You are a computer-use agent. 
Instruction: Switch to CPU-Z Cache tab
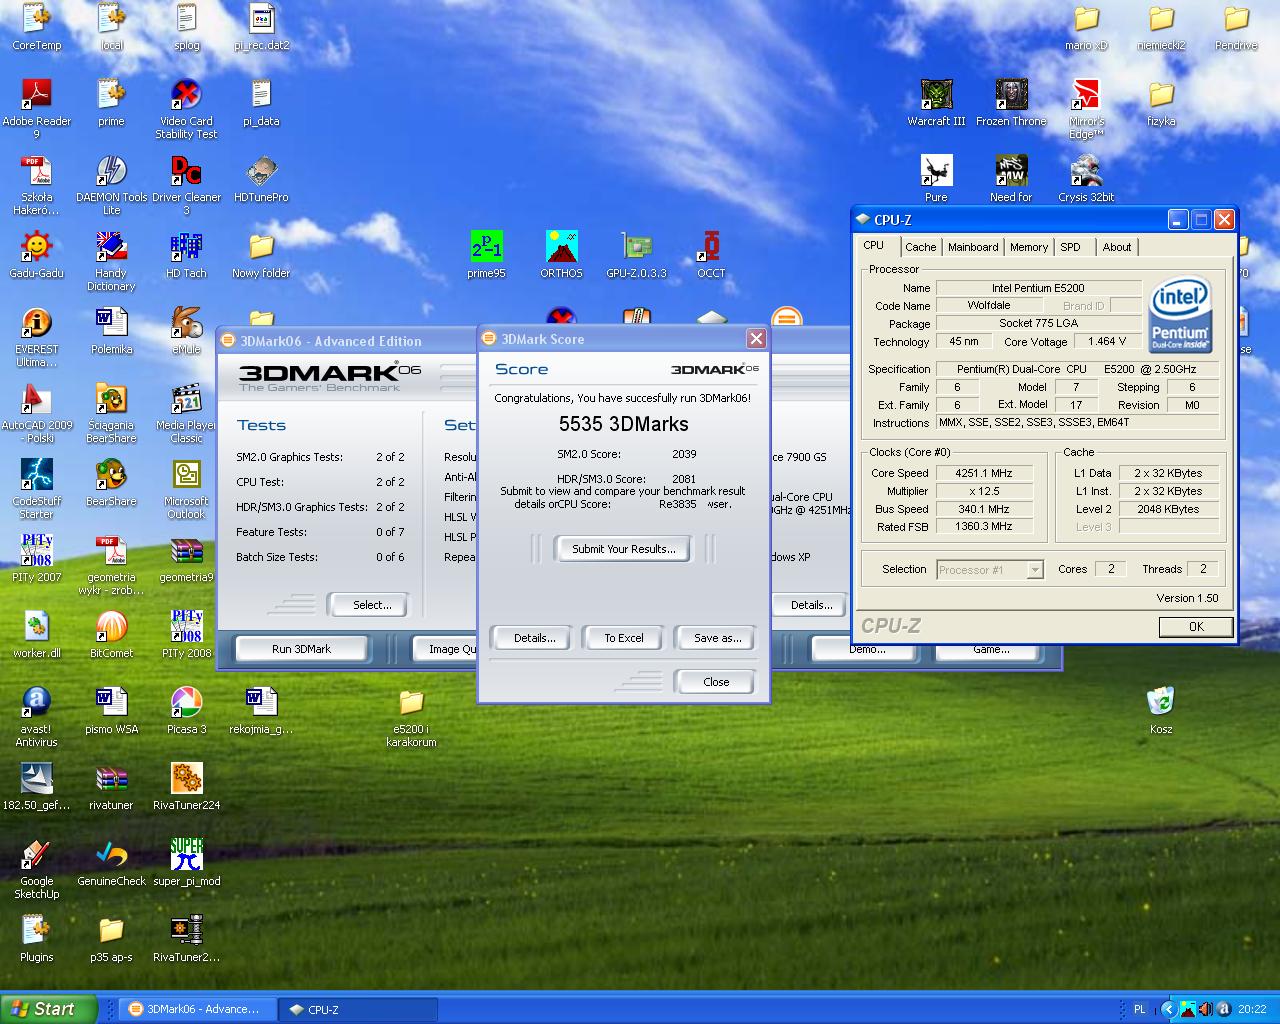point(920,247)
